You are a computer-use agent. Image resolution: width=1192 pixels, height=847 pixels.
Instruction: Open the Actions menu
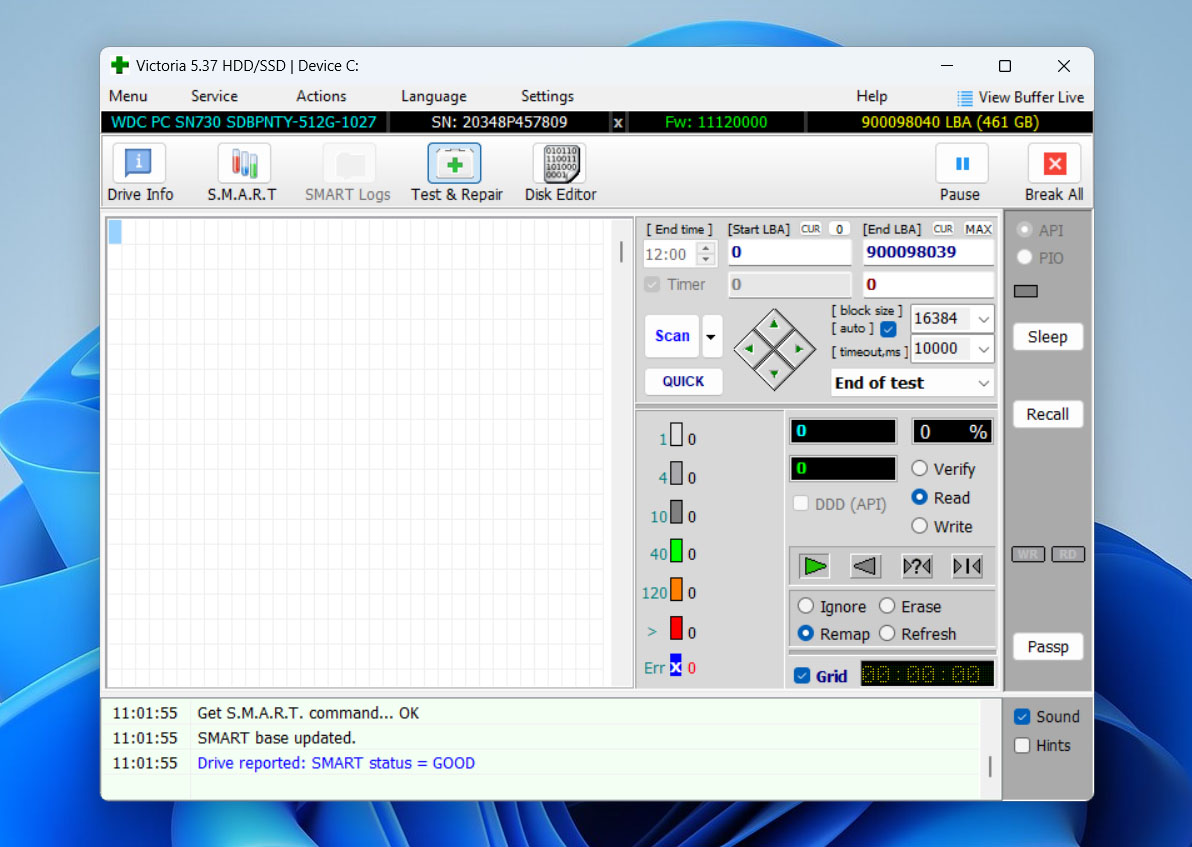(322, 97)
